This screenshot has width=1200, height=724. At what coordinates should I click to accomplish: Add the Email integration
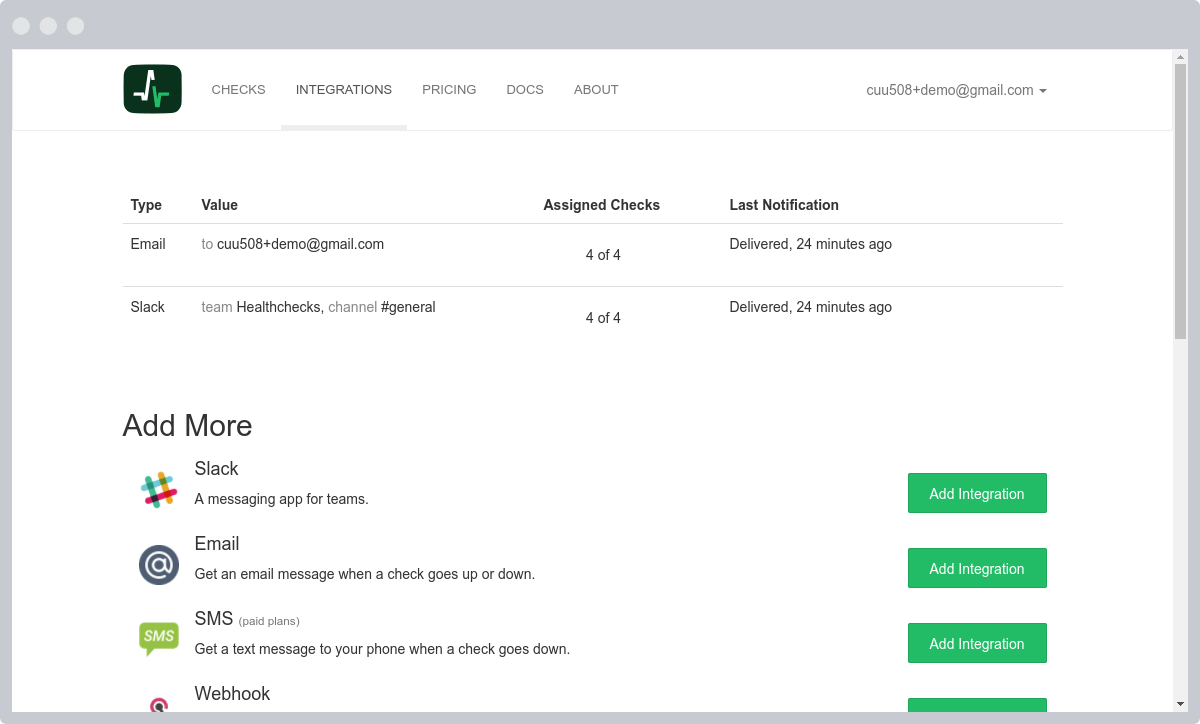coord(976,568)
